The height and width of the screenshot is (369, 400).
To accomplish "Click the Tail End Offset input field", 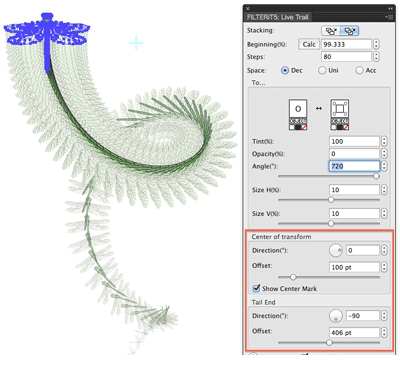I will click(354, 332).
